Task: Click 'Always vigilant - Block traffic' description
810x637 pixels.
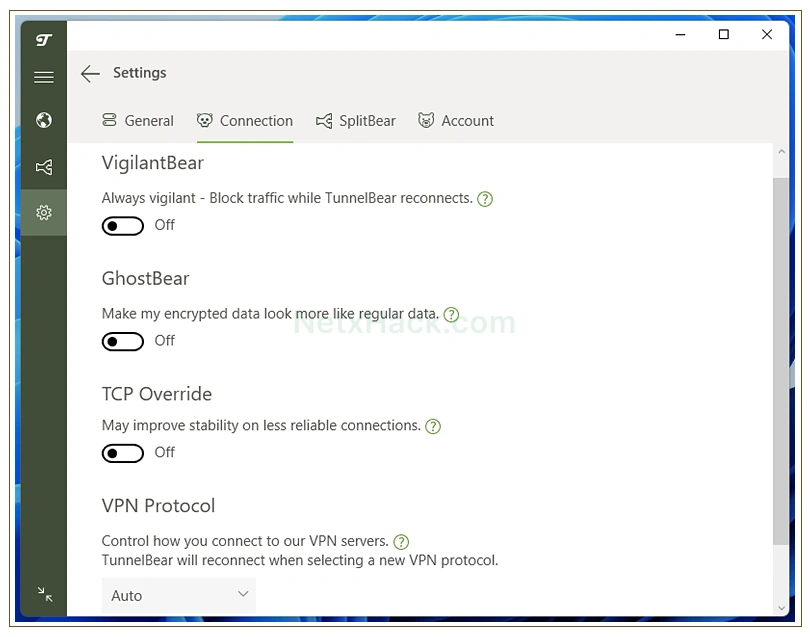Action: tap(287, 198)
